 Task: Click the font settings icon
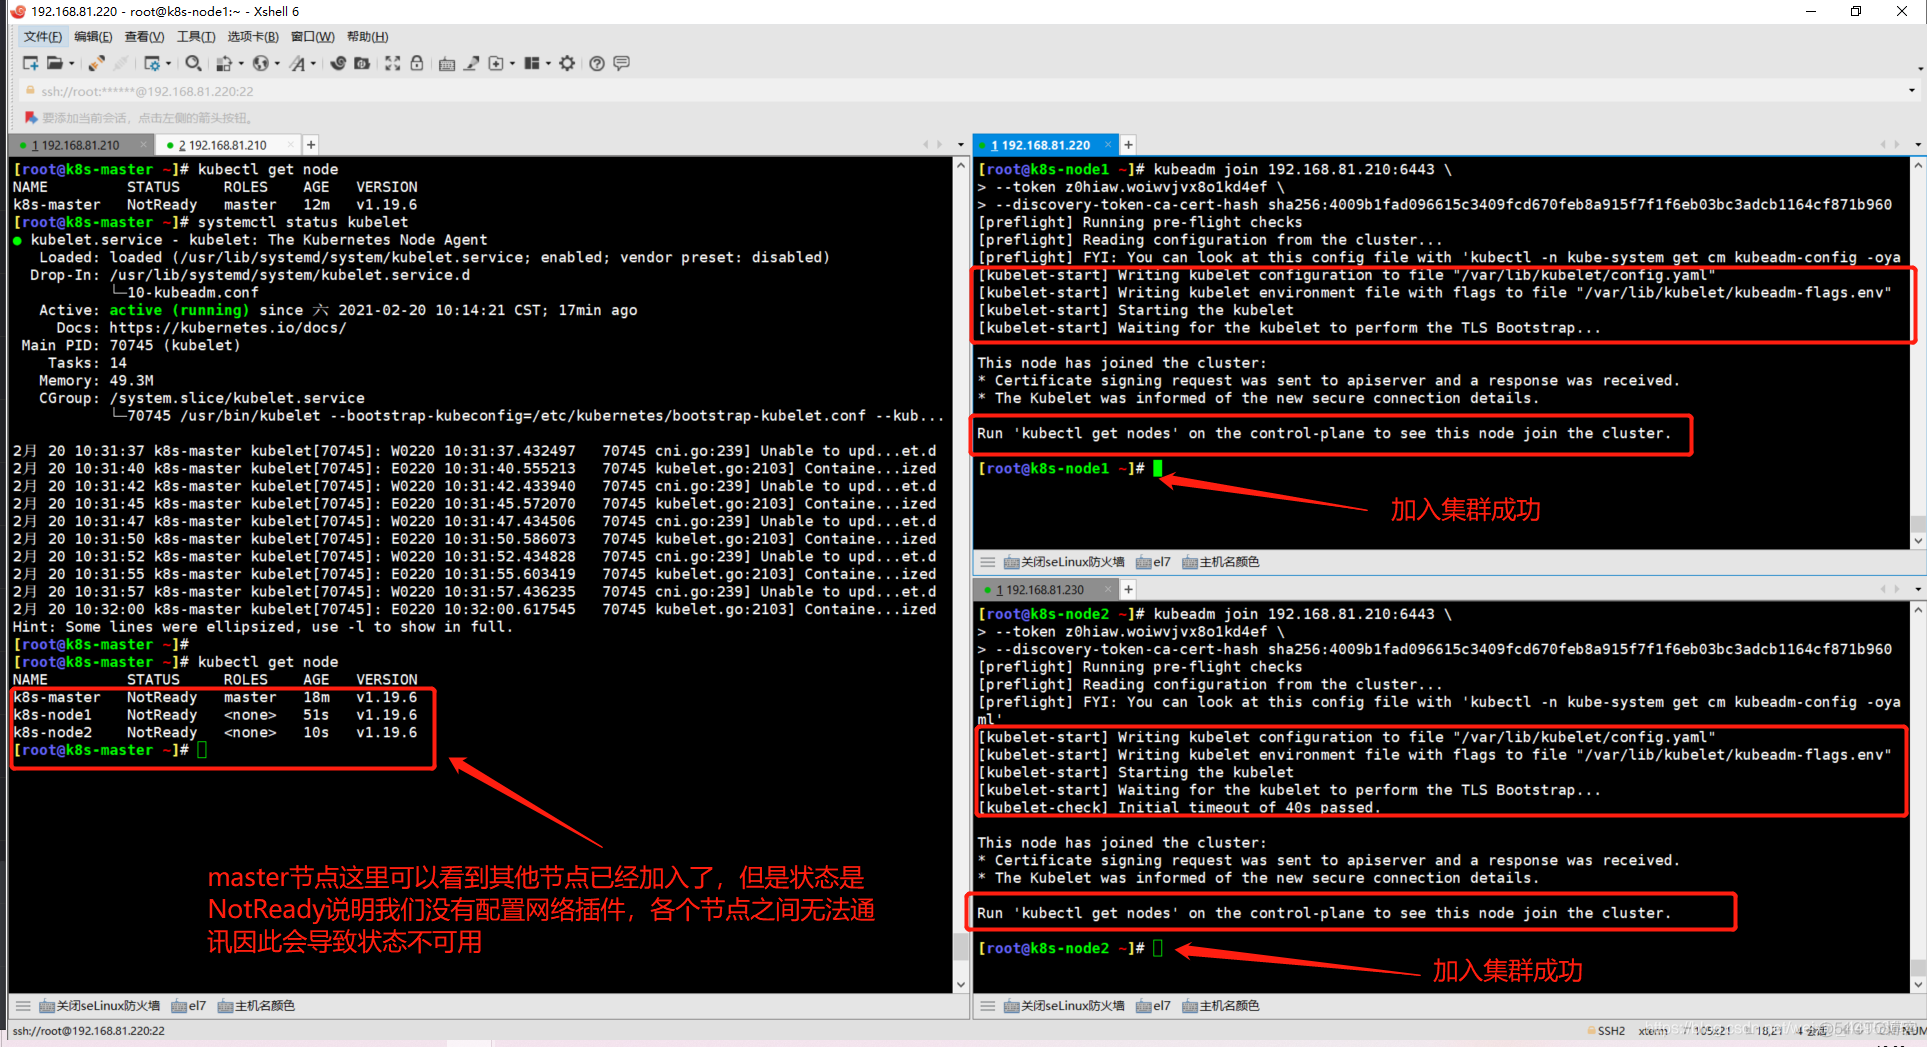click(x=297, y=63)
